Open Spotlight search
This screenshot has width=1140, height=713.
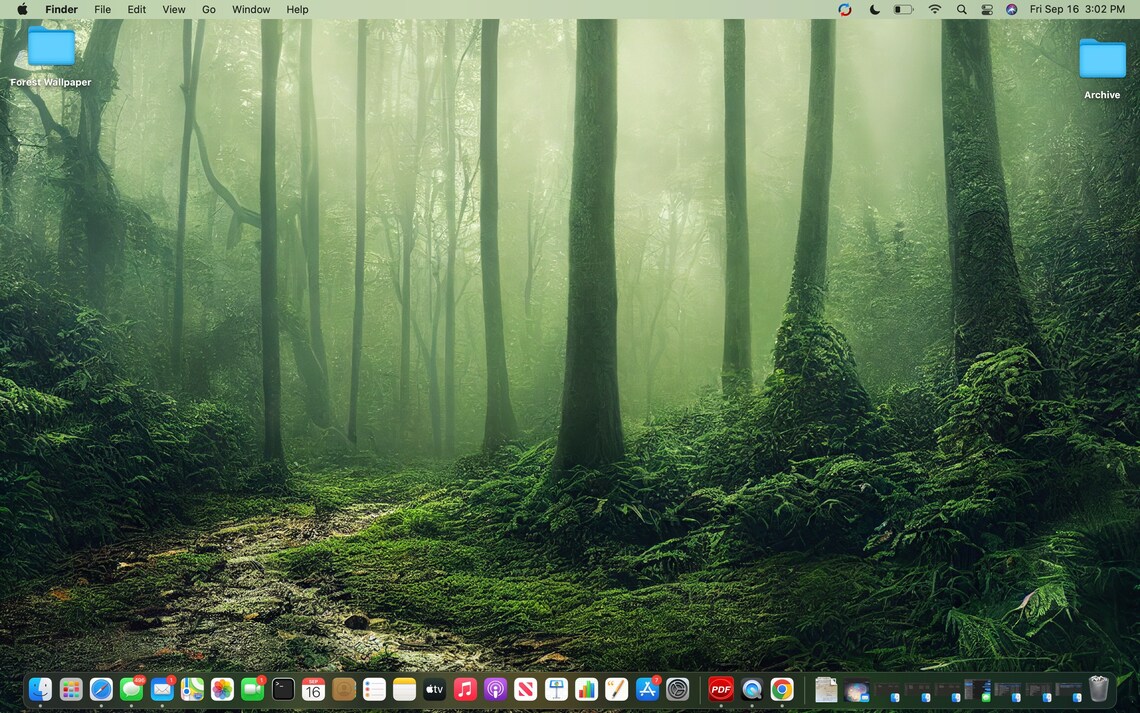(x=961, y=9)
